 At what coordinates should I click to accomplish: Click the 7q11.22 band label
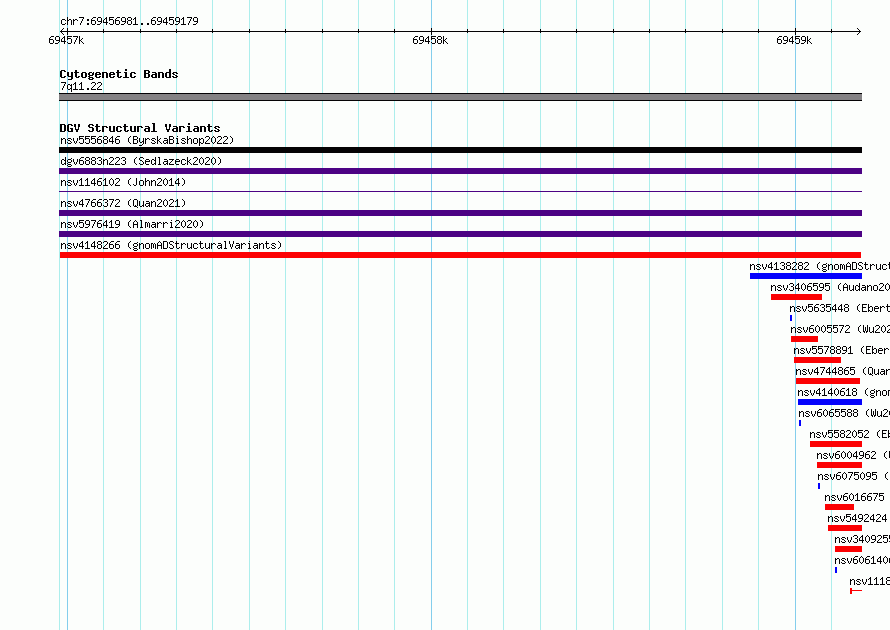[x=81, y=86]
